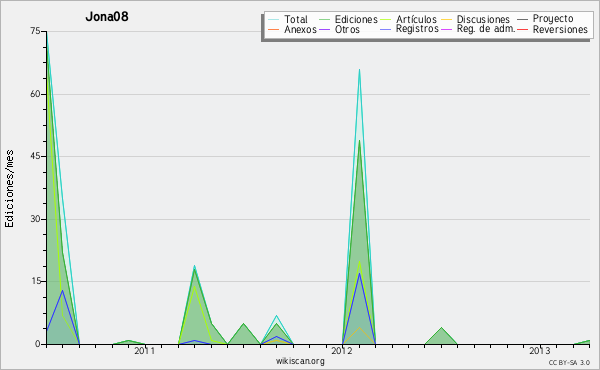Screen dimensions: 600x370
Task: Click the 30 y-axis label
Action: pos(35,219)
